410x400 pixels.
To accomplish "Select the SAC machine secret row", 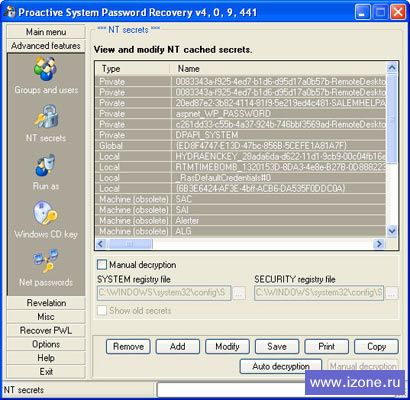I will (241, 199).
